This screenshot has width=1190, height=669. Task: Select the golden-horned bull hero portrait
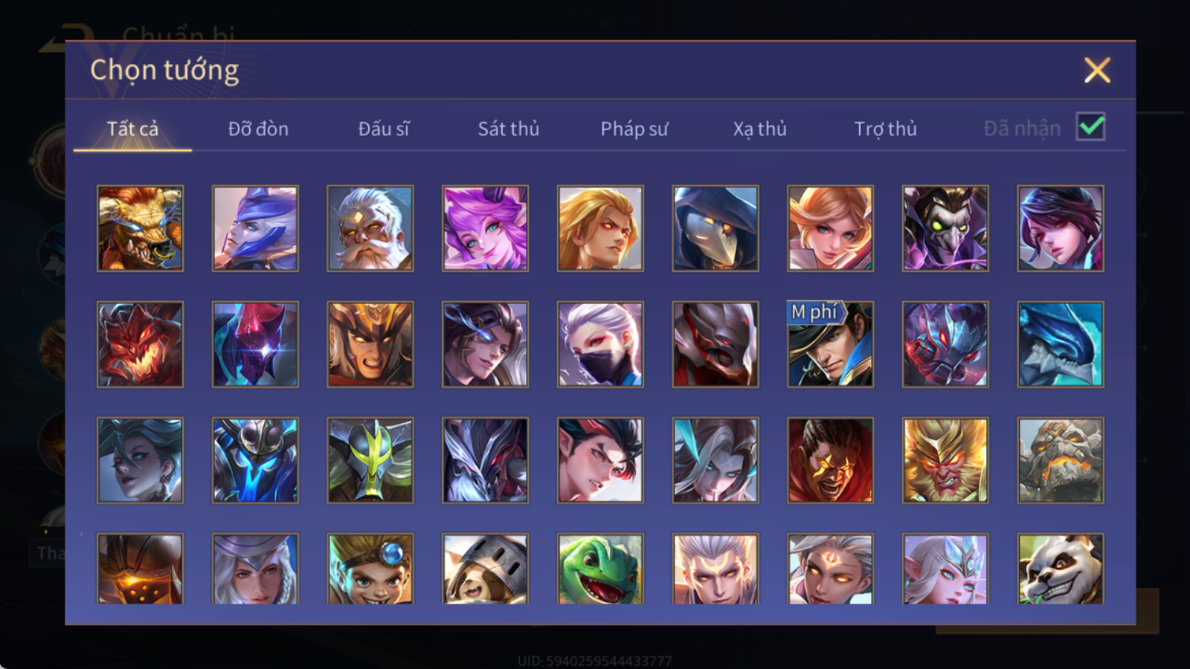140,228
